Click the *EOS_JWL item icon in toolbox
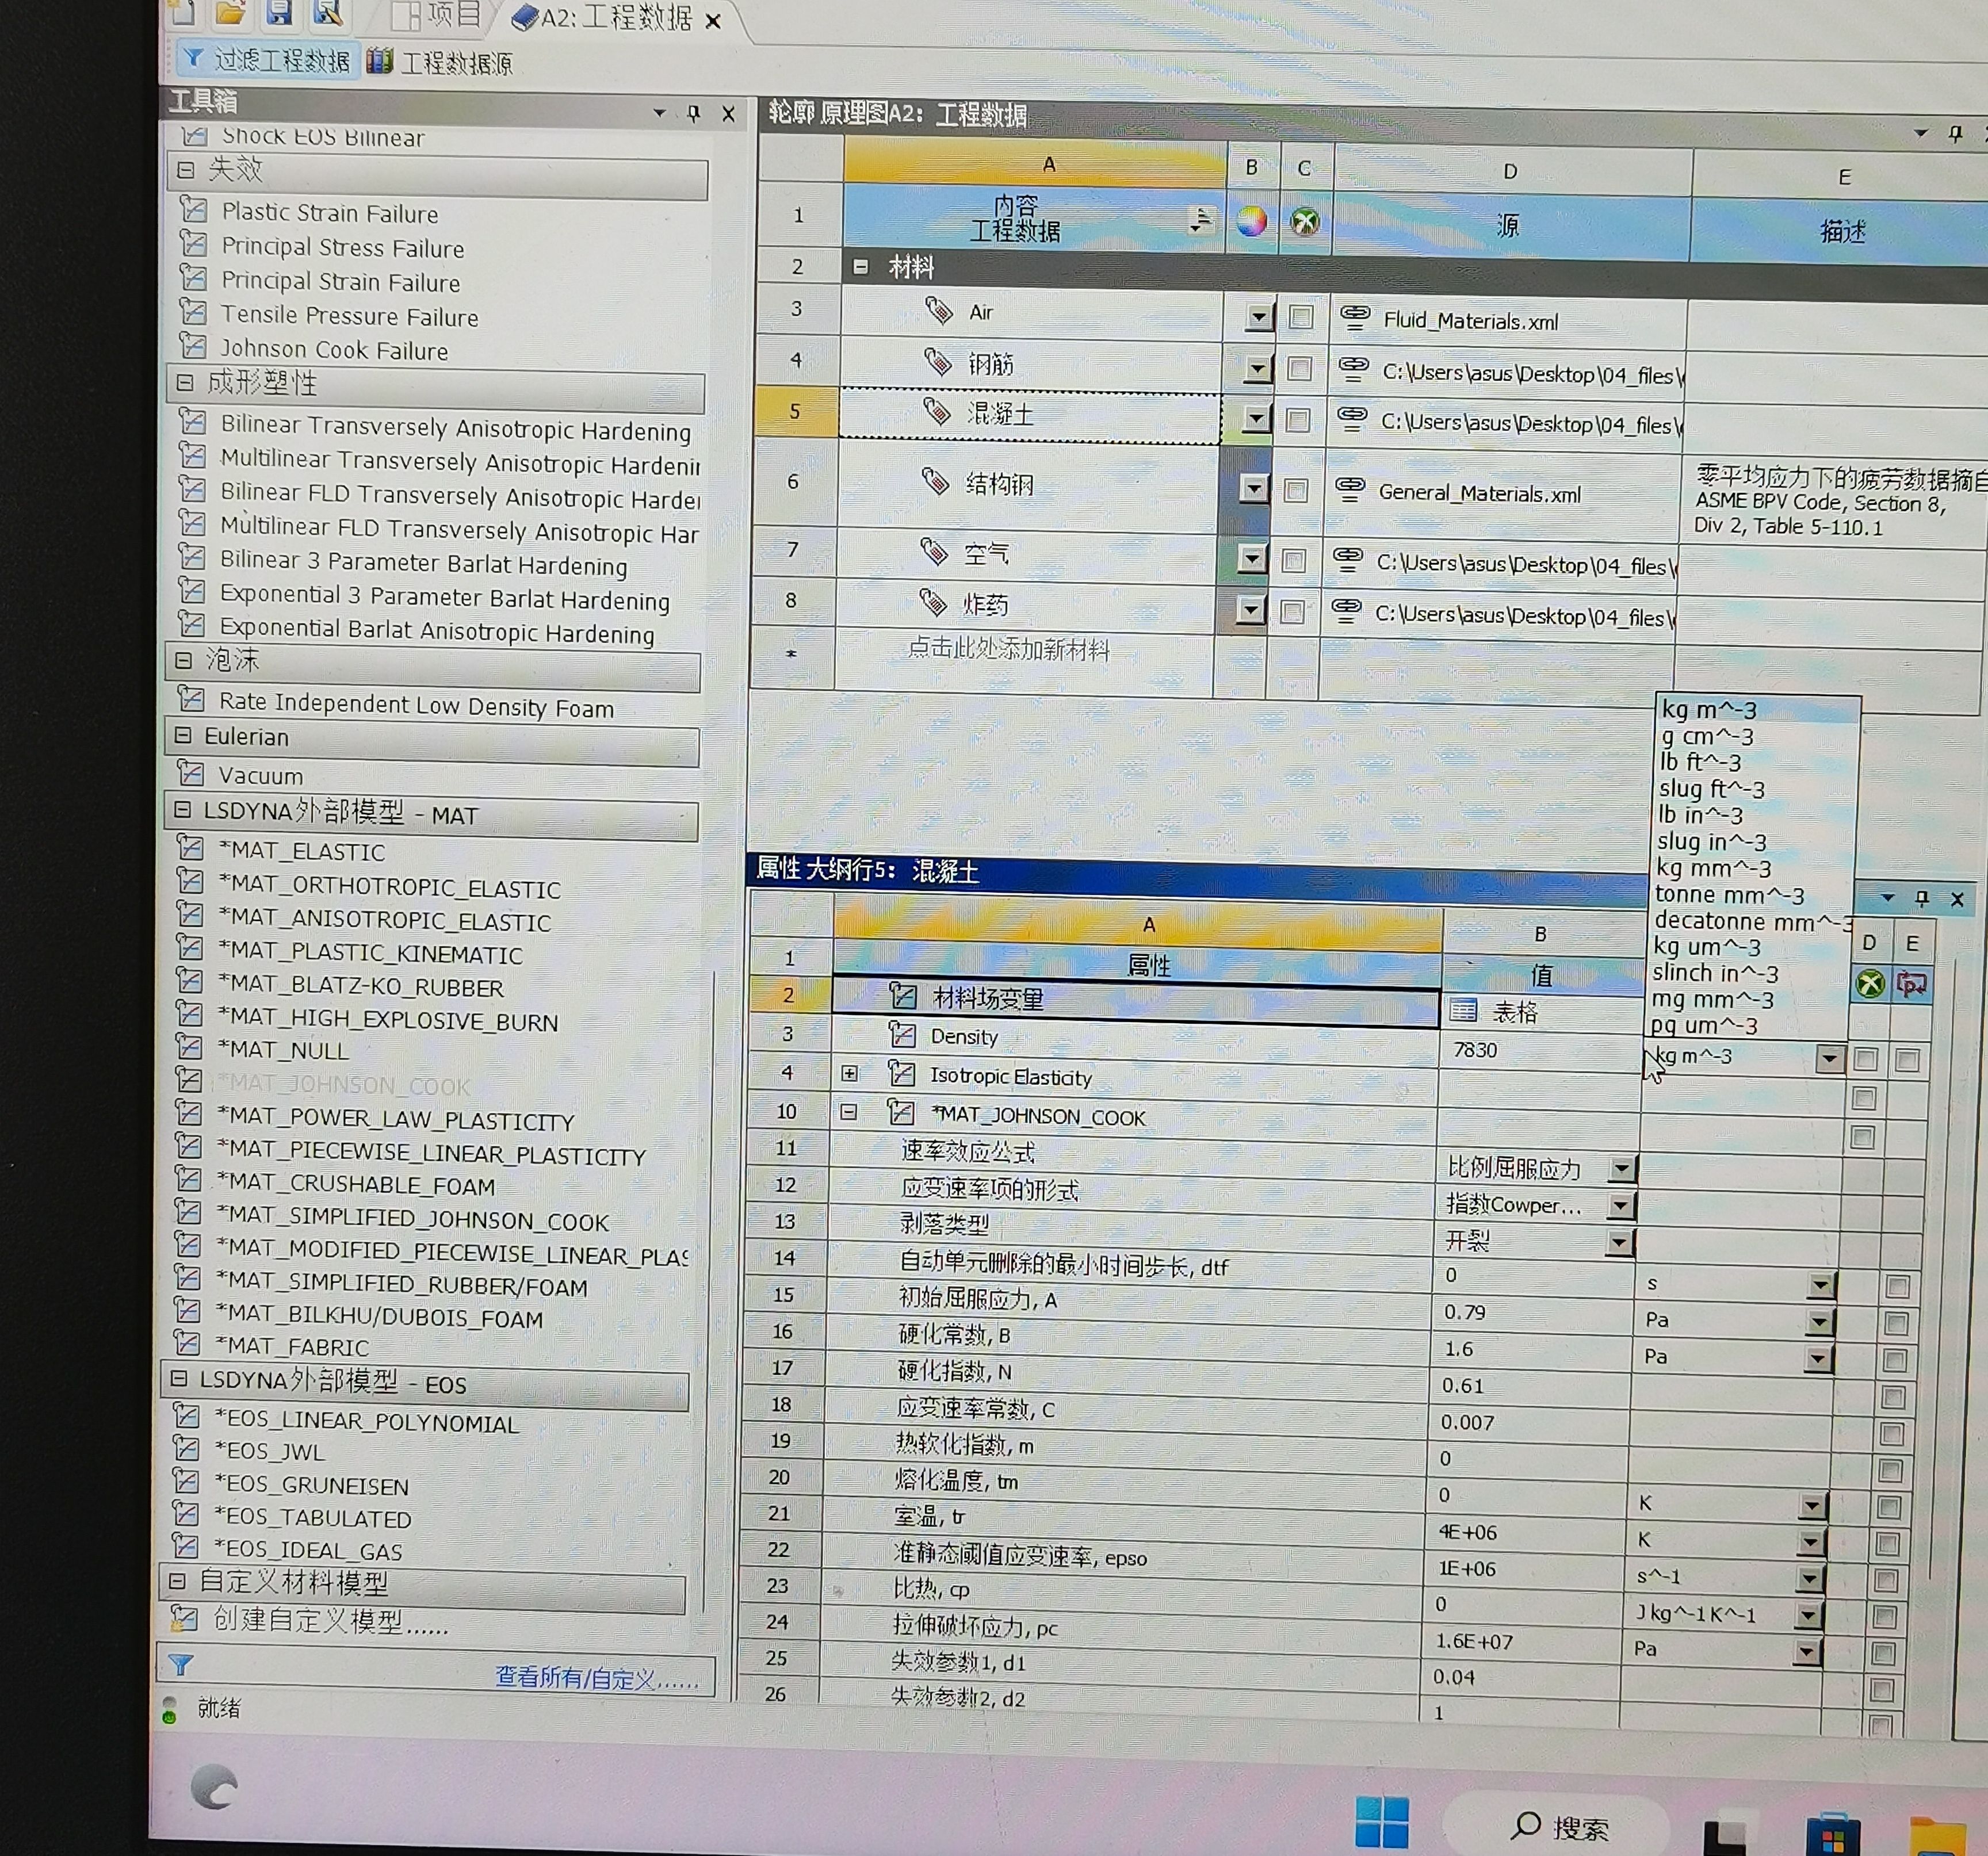This screenshot has width=1988, height=1856. [x=186, y=1448]
